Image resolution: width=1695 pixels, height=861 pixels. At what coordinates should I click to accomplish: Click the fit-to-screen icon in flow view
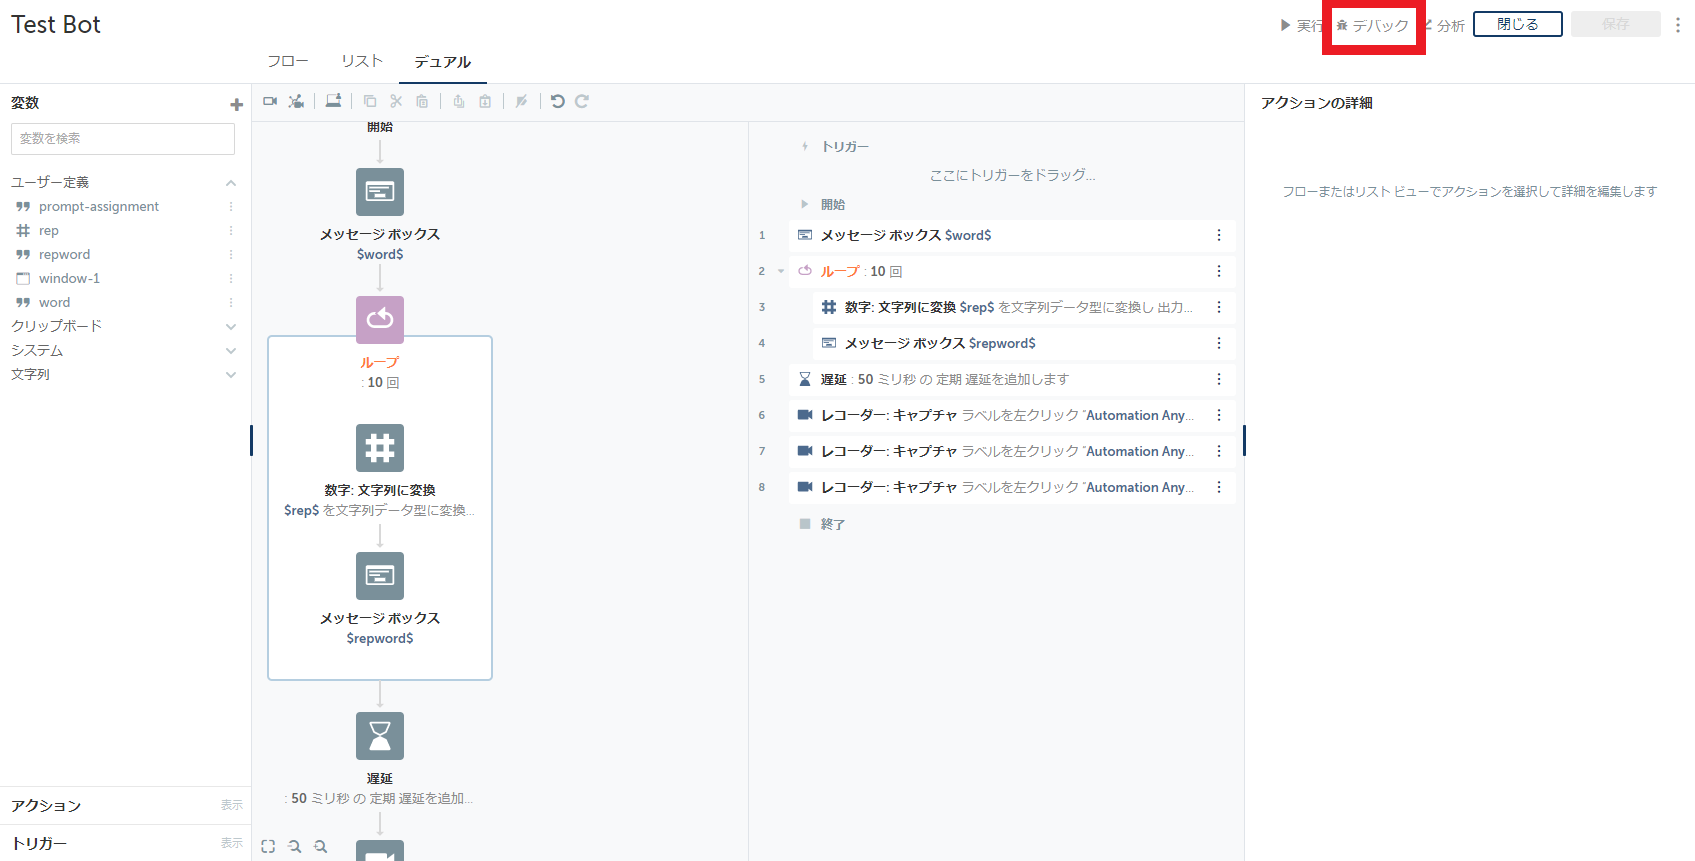click(x=268, y=846)
